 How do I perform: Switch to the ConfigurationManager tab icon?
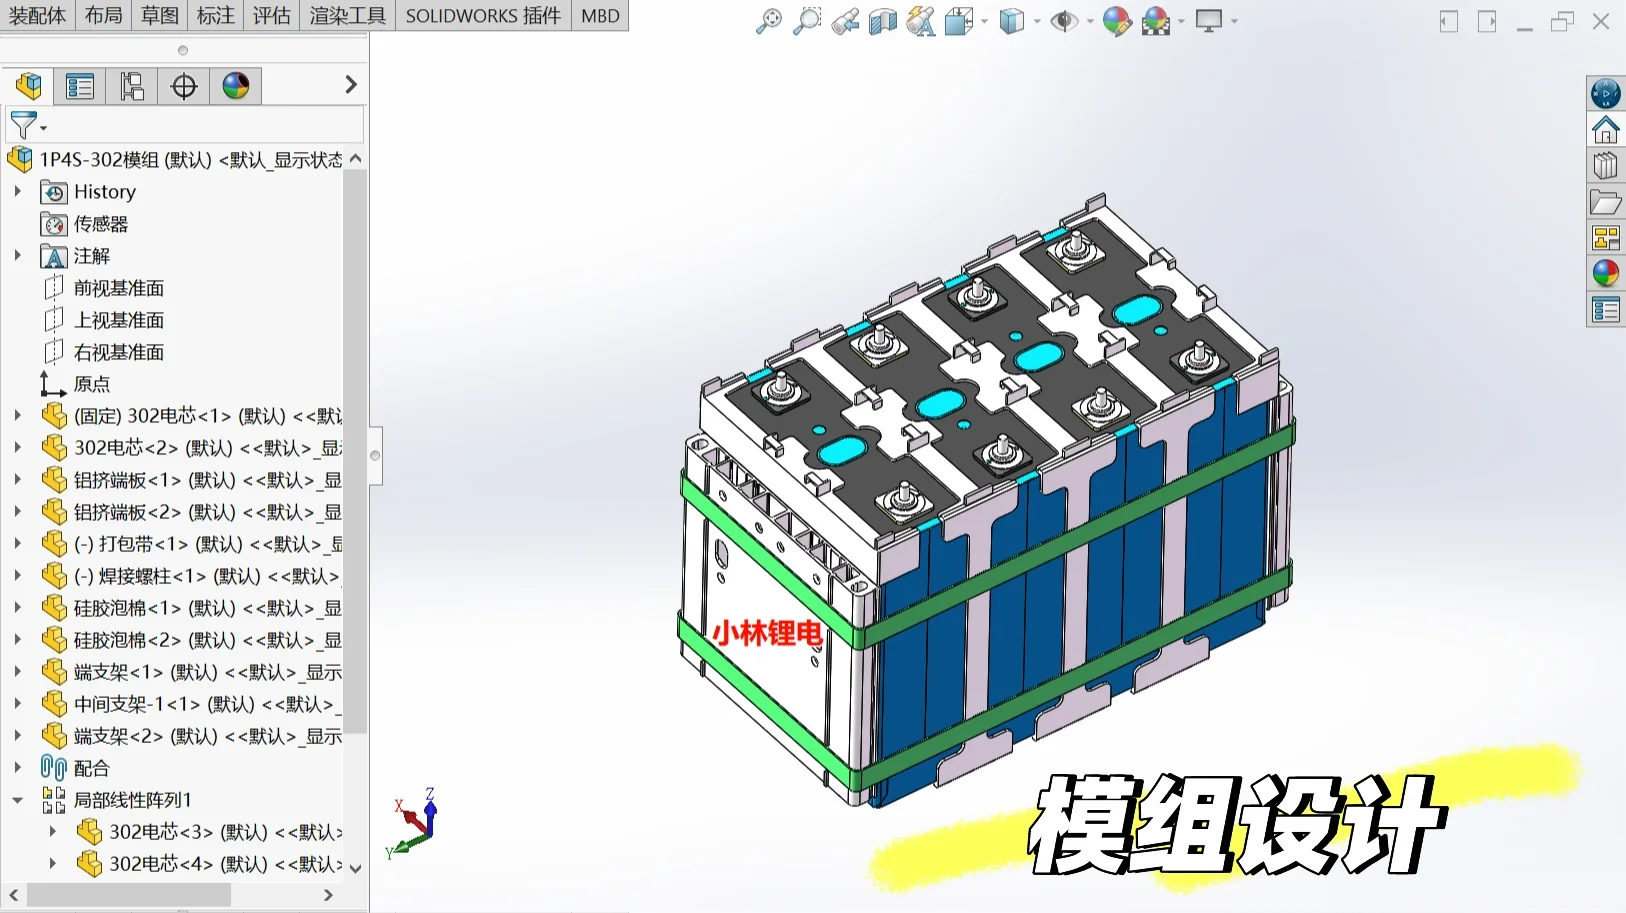132,86
